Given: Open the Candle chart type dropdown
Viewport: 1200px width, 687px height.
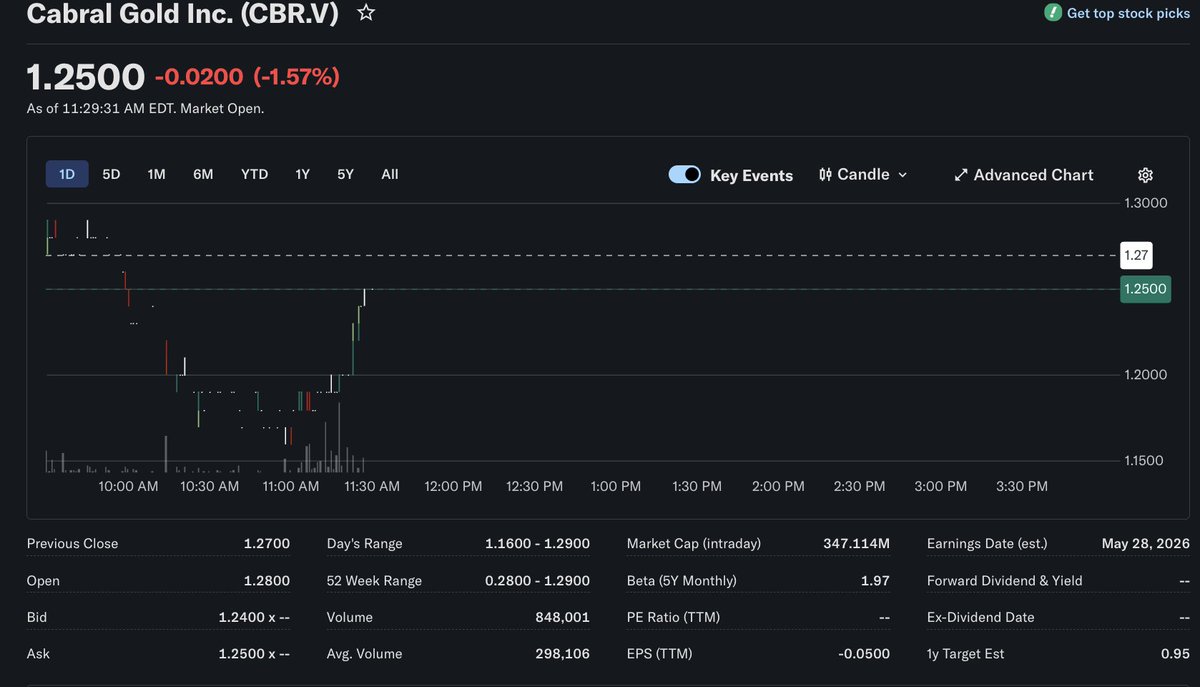Looking at the screenshot, I should pyautogui.click(x=863, y=174).
